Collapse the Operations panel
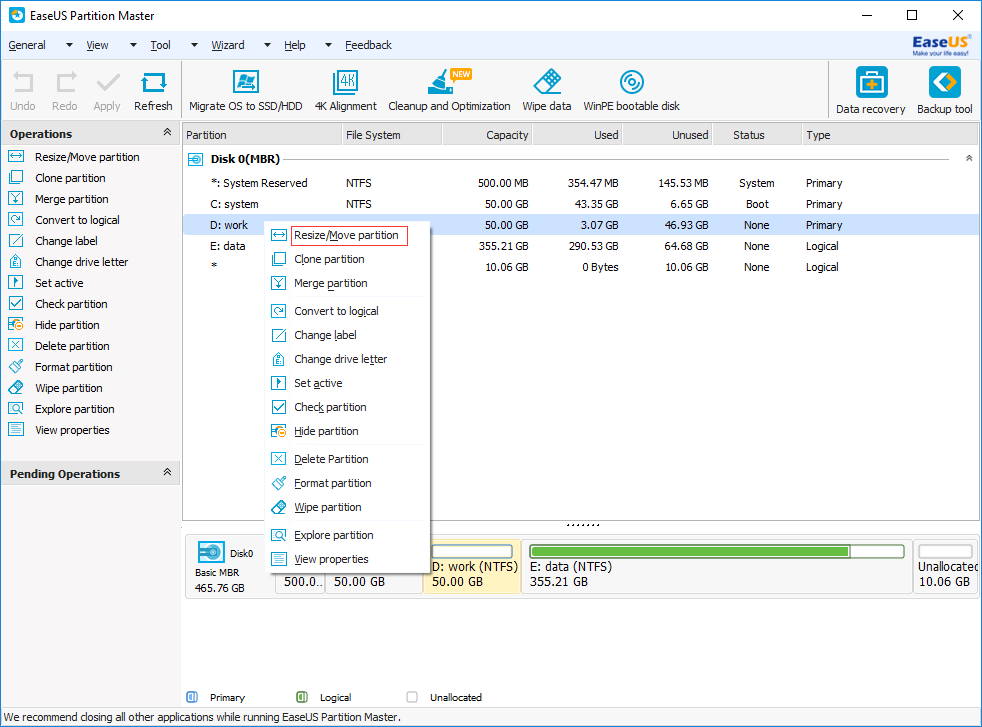 [167, 132]
